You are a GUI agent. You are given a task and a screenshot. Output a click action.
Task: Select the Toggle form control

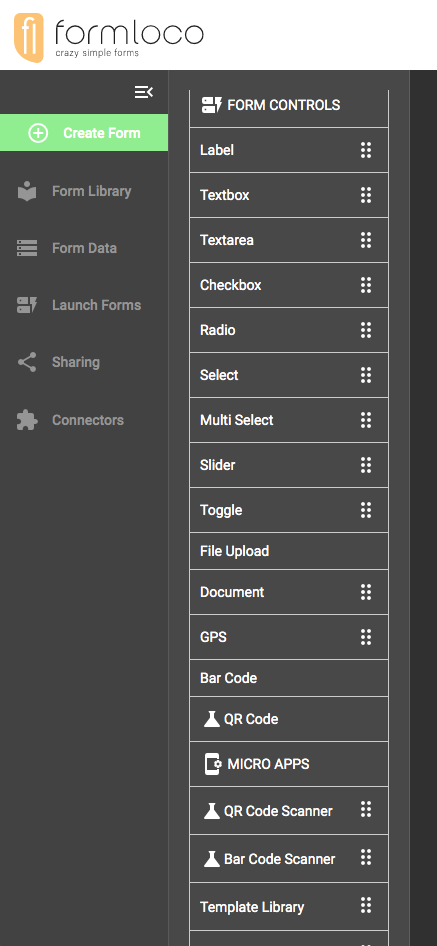tap(289, 510)
